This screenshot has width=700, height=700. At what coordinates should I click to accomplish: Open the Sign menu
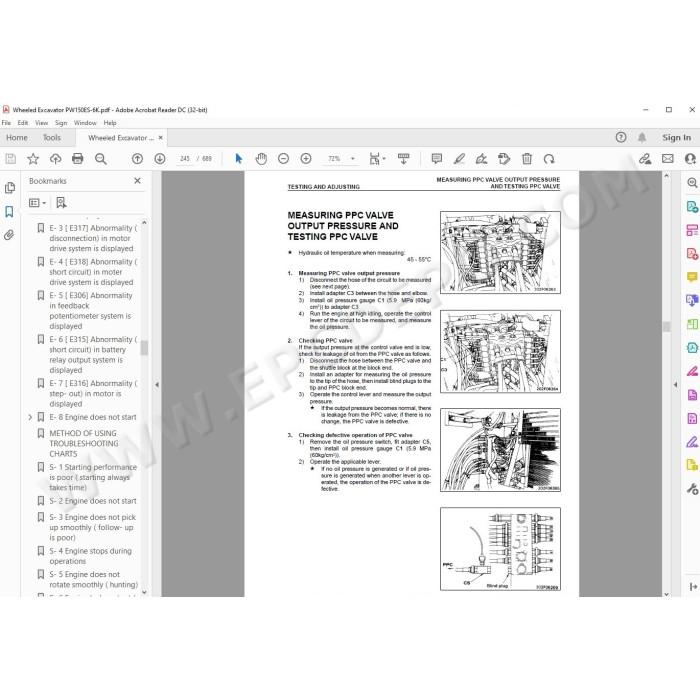61,123
